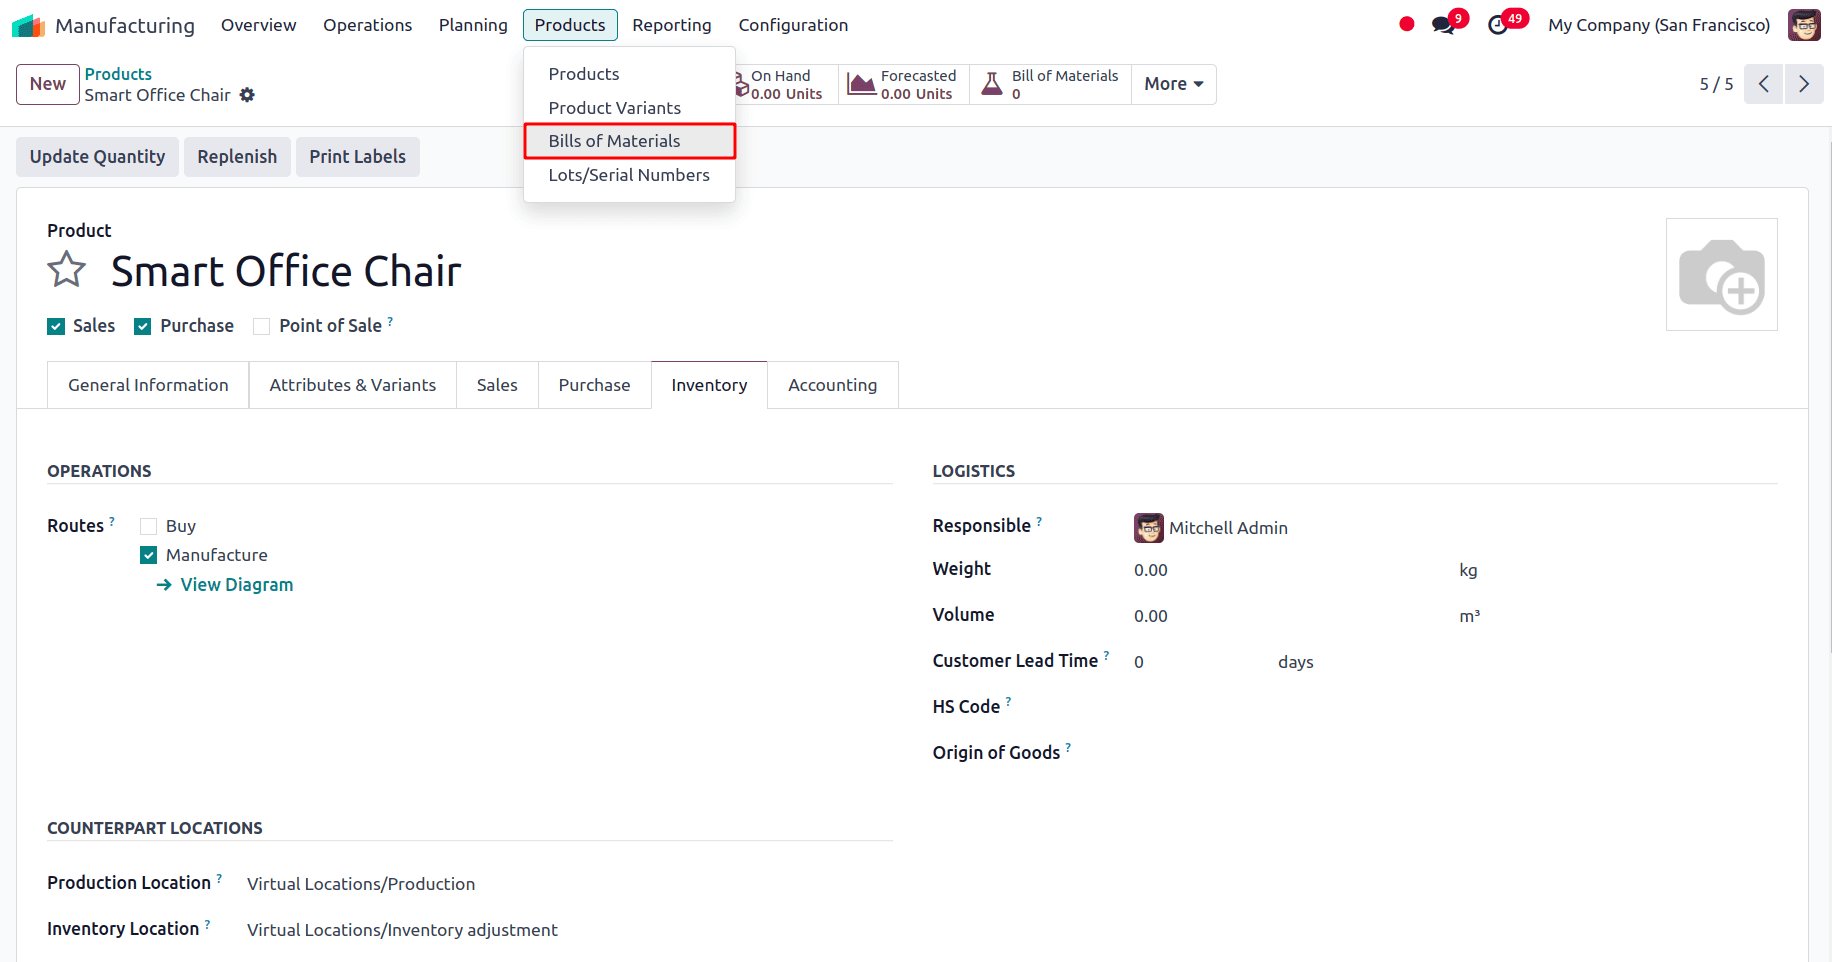Open the View Diagram link
1832x962 pixels.
click(x=236, y=584)
